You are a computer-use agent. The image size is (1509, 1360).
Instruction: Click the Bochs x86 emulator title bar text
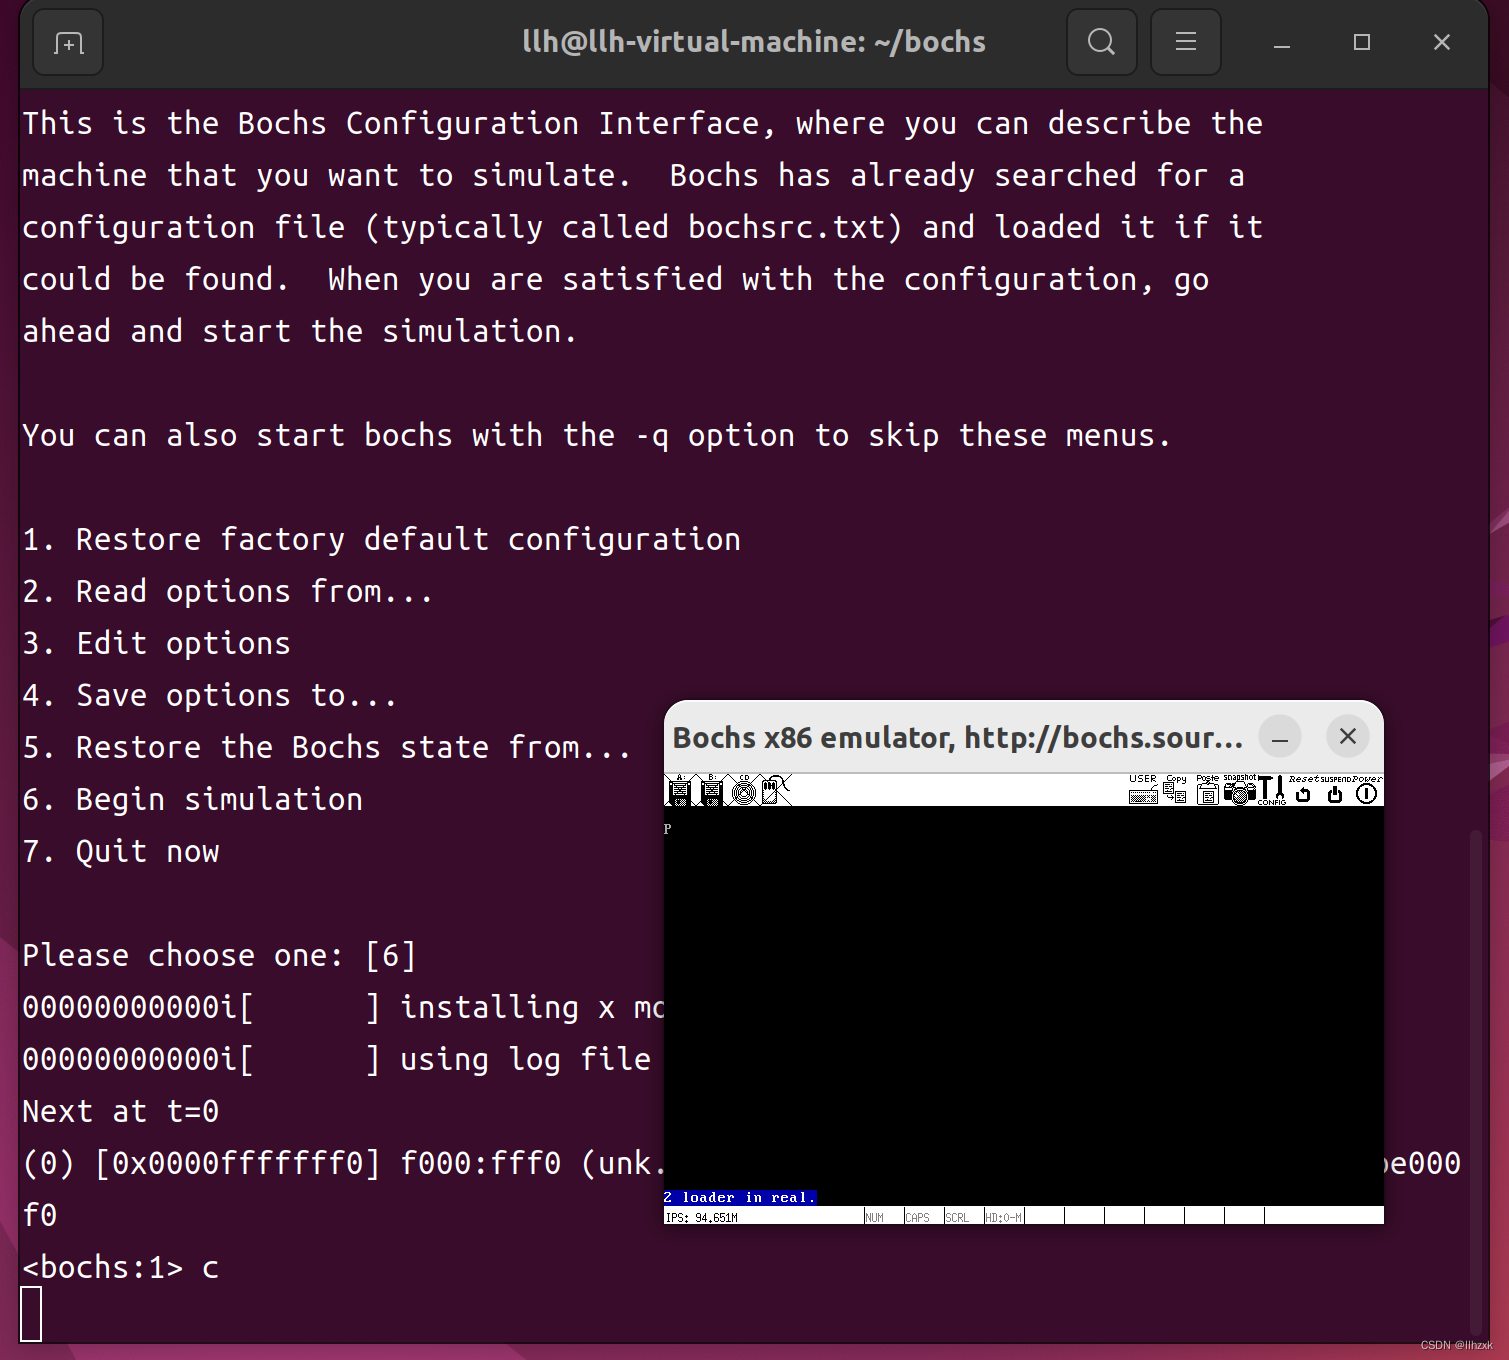coord(957,737)
